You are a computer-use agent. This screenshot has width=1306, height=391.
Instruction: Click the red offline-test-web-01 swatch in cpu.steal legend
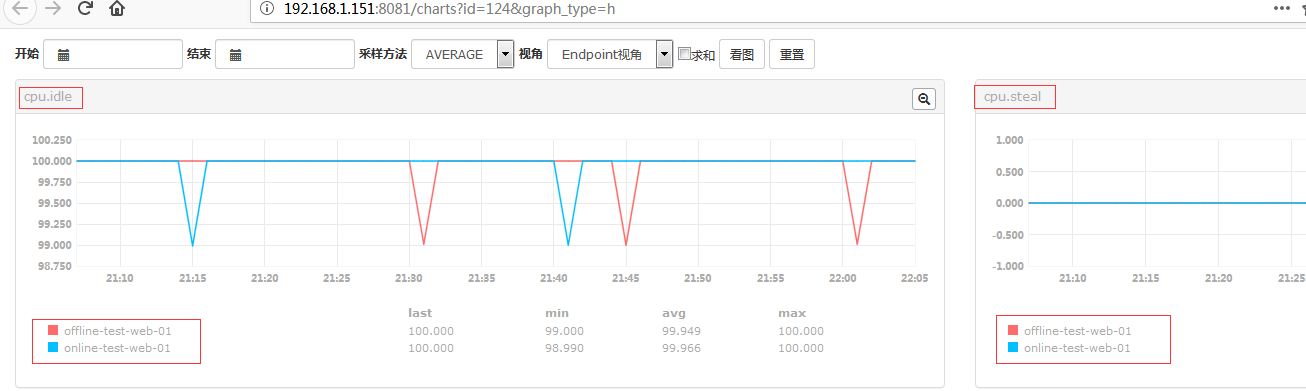coord(1013,331)
